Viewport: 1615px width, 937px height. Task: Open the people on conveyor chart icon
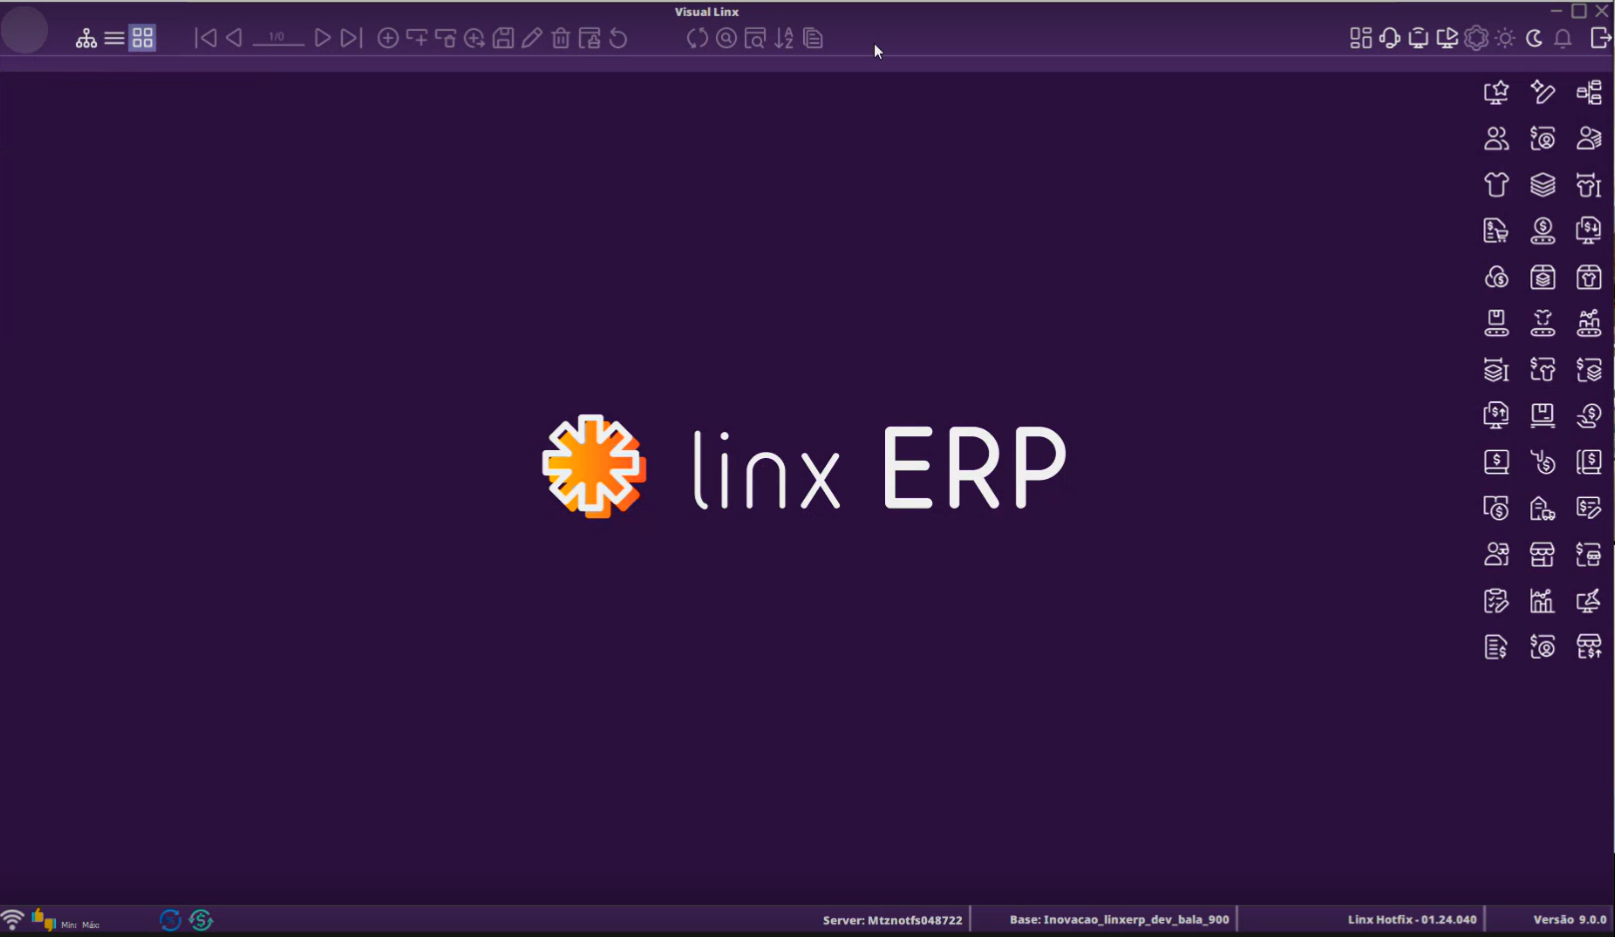1589,323
